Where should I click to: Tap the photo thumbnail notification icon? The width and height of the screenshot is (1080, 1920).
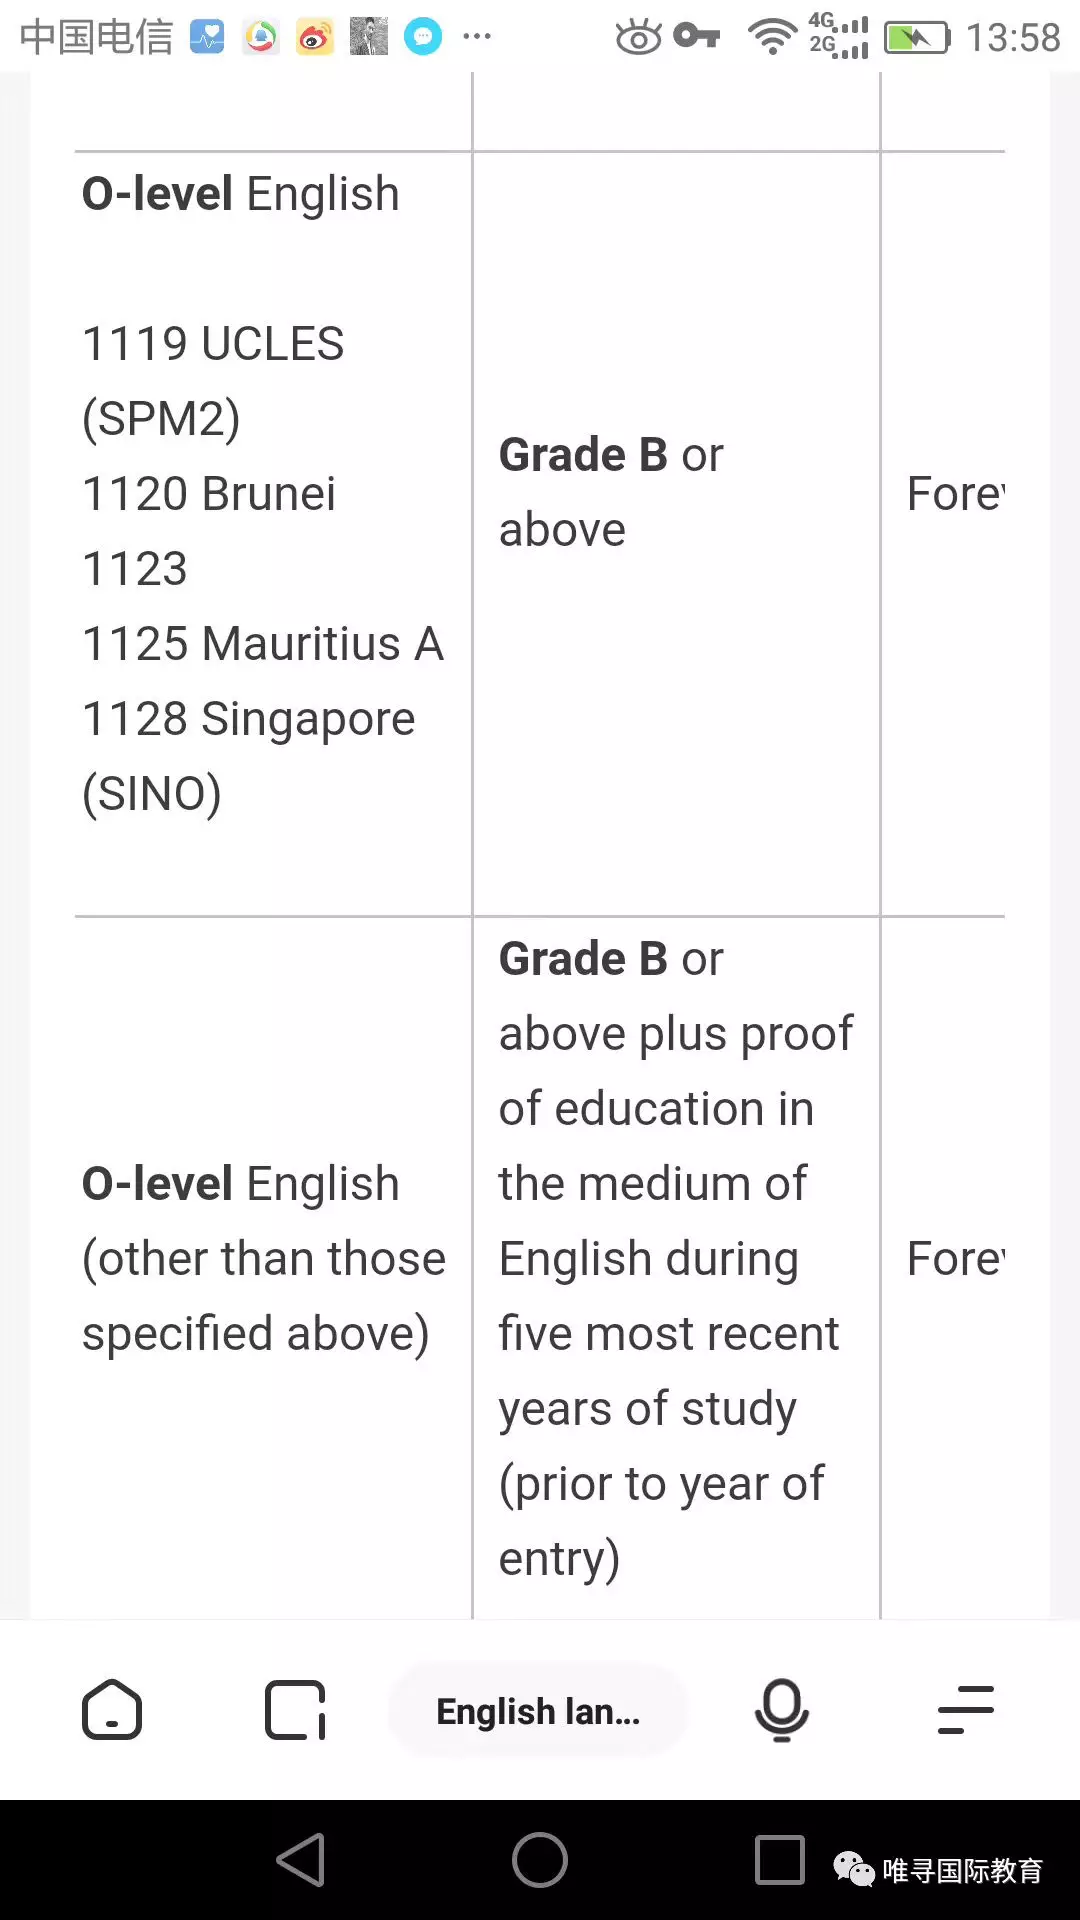368,38
